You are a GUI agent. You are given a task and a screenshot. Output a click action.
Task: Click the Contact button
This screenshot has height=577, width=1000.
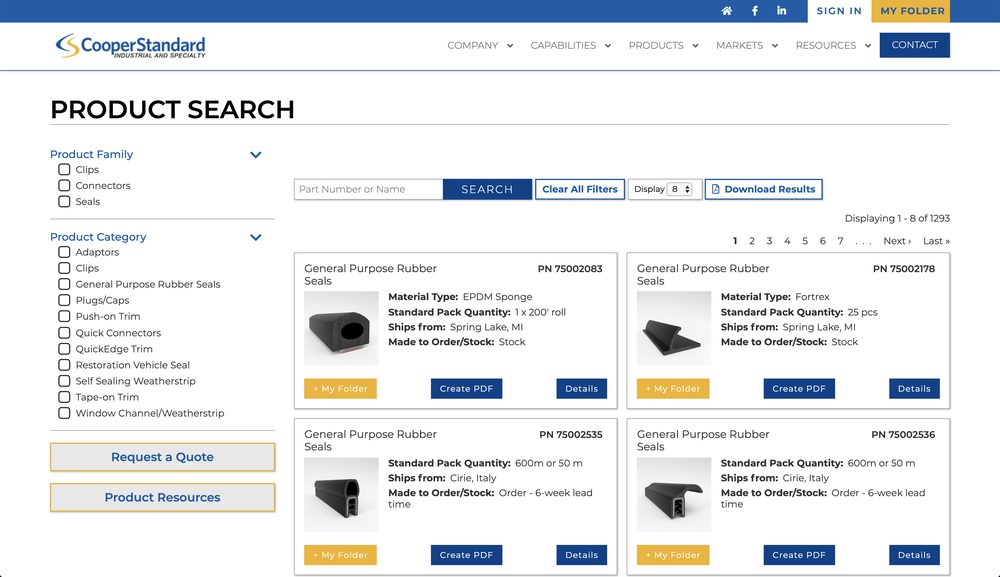[x=915, y=45]
